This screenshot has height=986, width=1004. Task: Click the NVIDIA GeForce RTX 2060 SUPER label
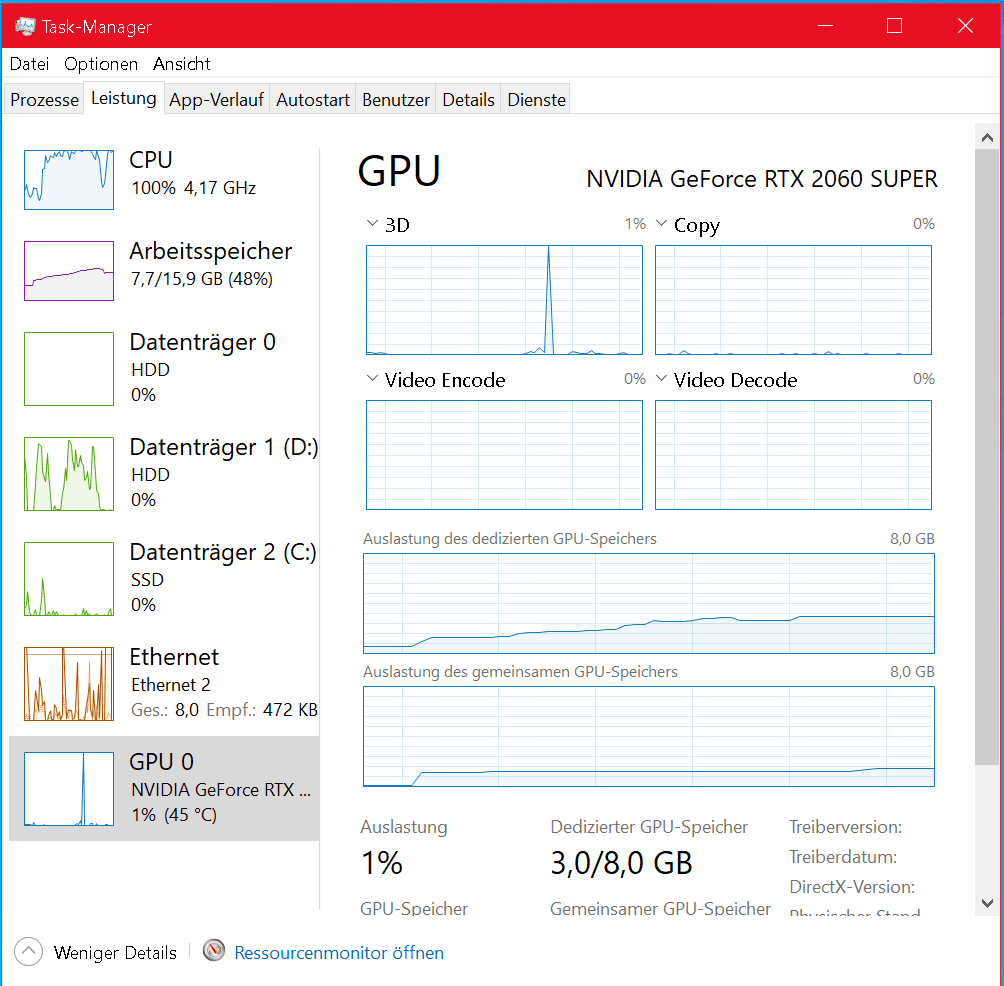[x=762, y=179]
